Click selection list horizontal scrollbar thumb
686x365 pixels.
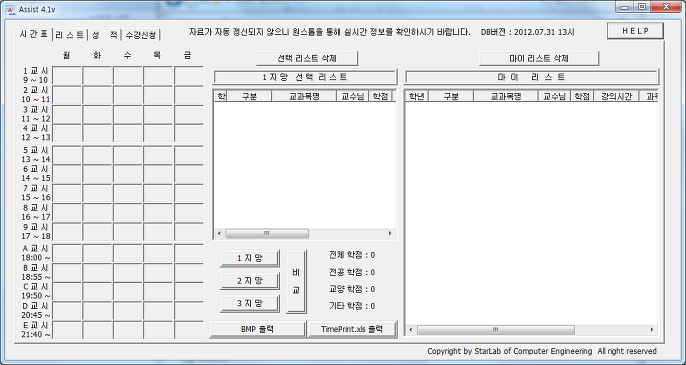coord(267,234)
